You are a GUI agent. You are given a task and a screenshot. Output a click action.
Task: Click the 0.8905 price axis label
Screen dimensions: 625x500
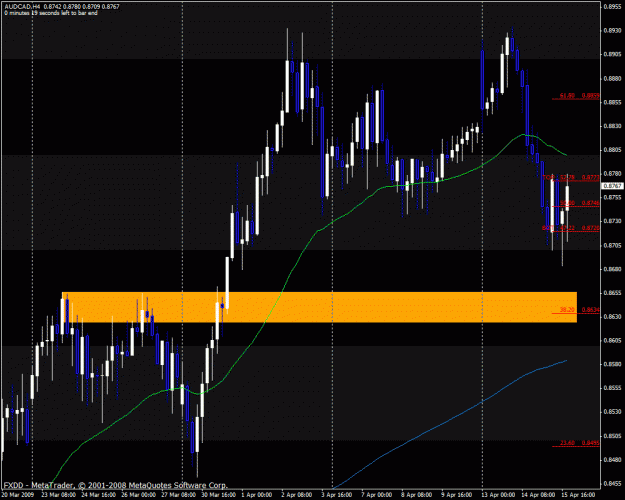coord(612,55)
